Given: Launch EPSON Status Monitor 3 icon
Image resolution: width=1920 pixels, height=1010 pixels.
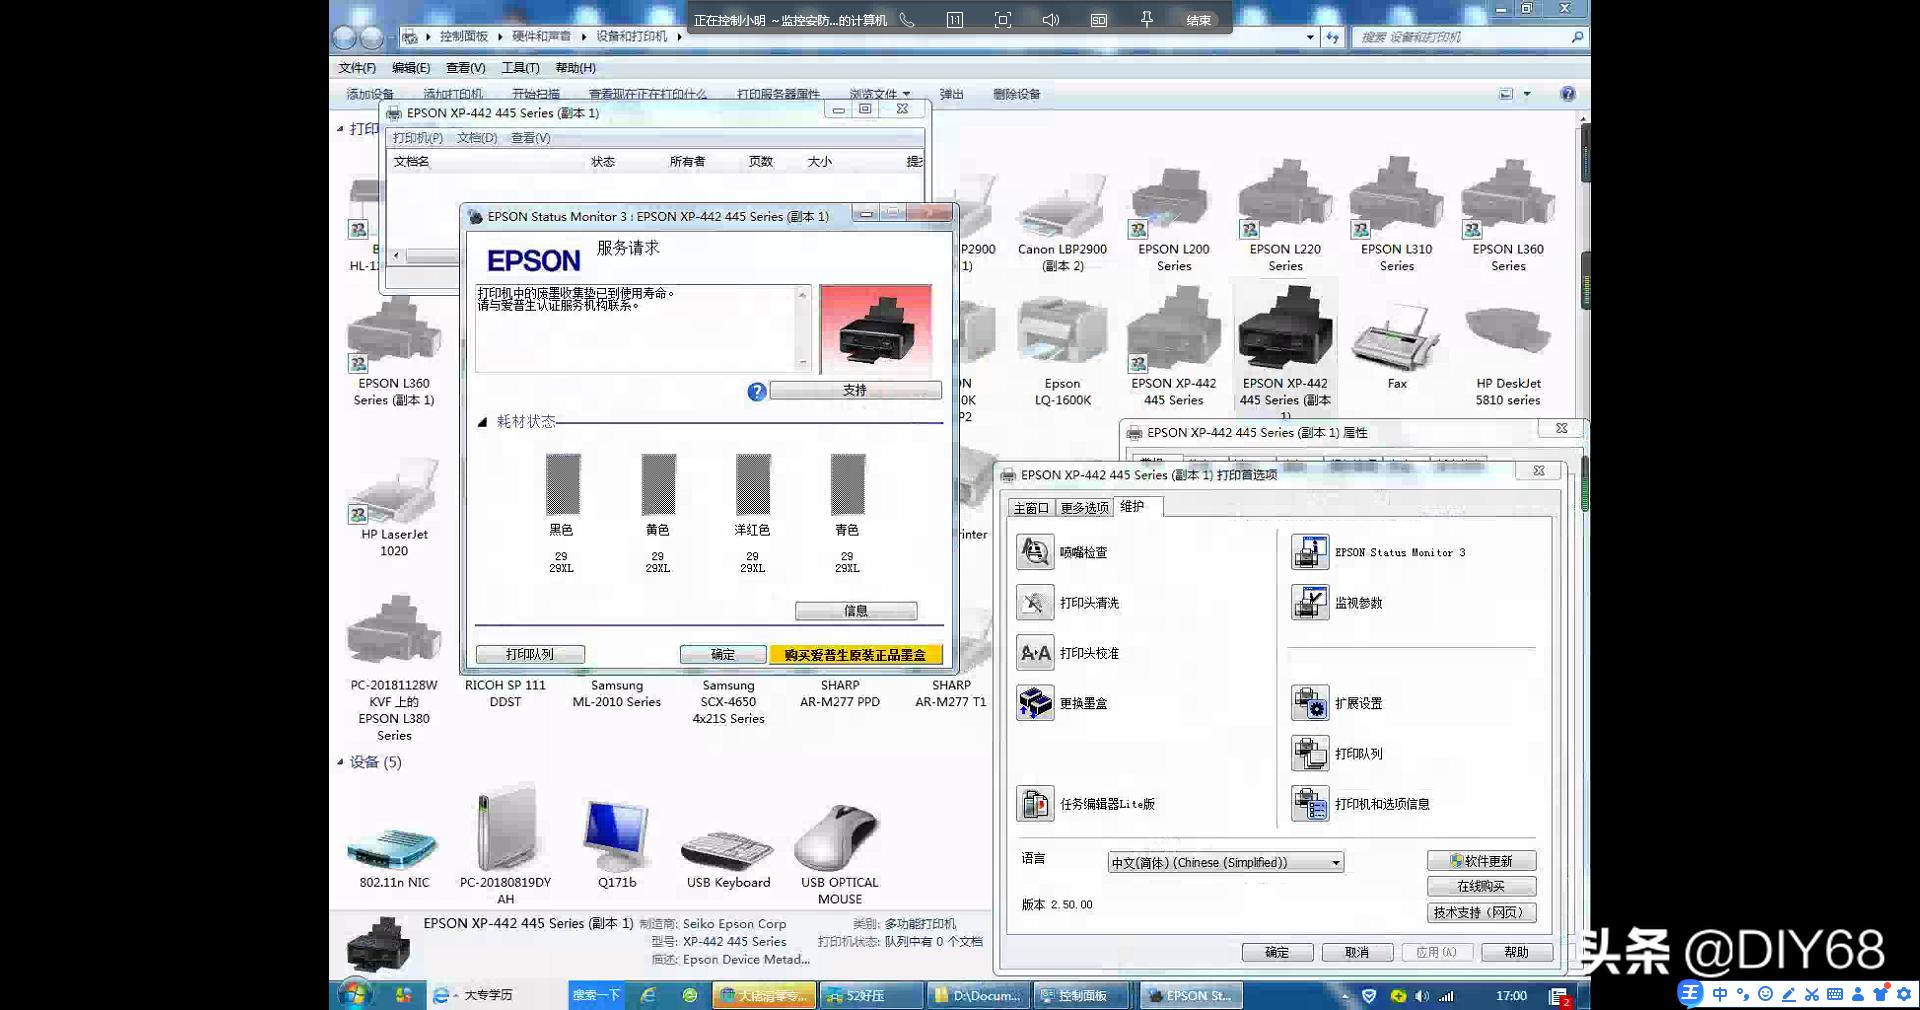Looking at the screenshot, I should 1309,552.
